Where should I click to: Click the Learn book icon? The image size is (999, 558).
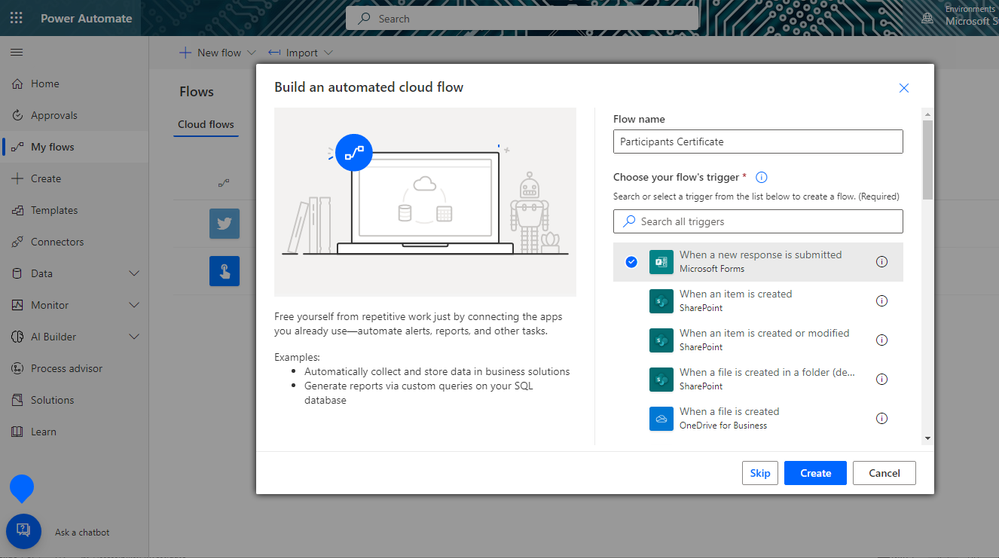17,431
